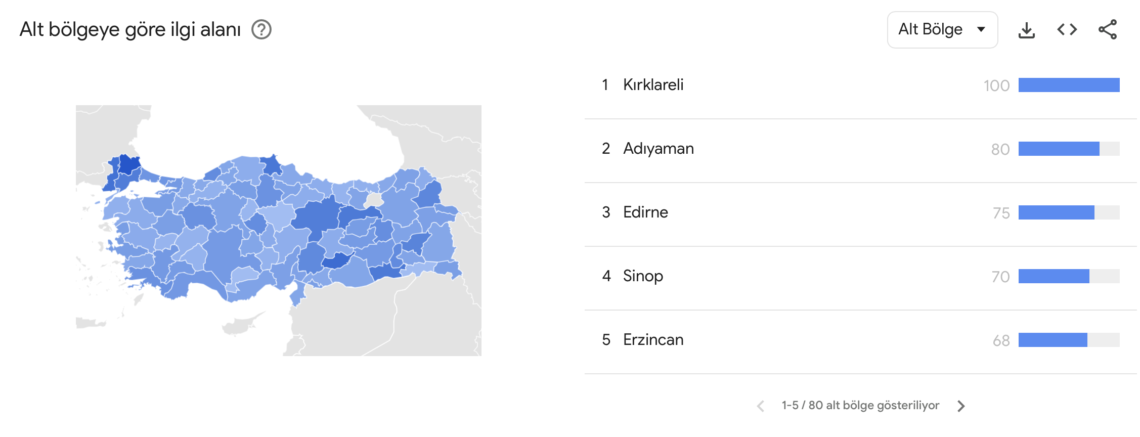1140x437 pixels.
Task: Download the subregion data as CSV
Action: 1026,30
